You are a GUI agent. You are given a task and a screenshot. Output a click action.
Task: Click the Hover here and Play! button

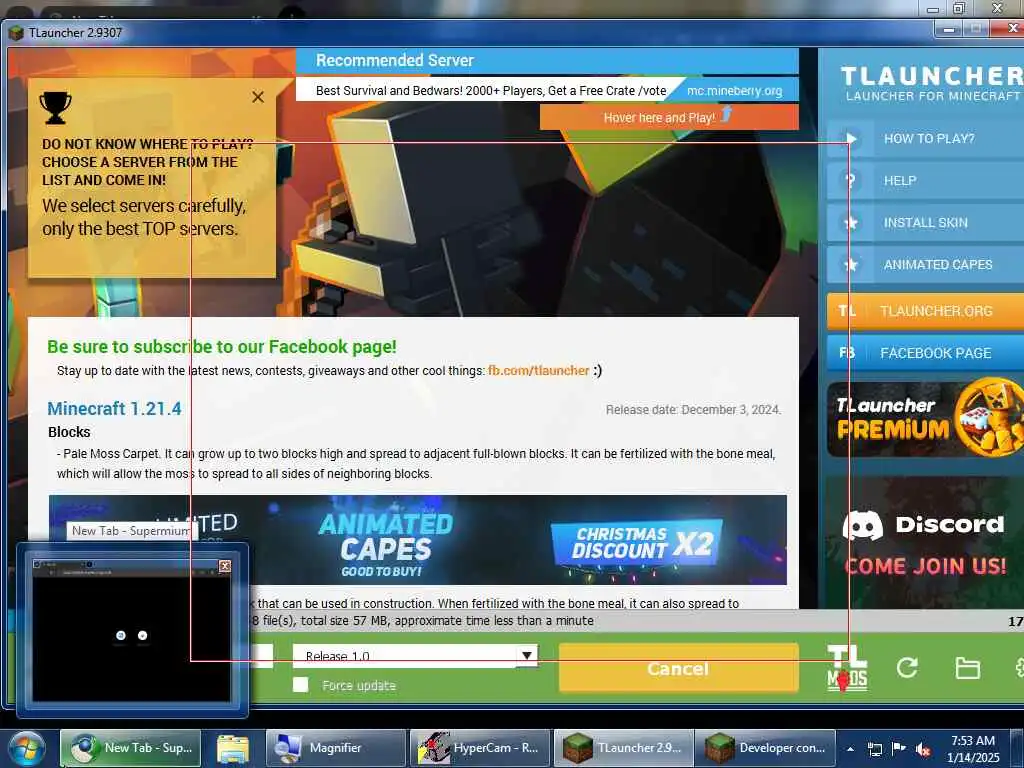coord(669,118)
